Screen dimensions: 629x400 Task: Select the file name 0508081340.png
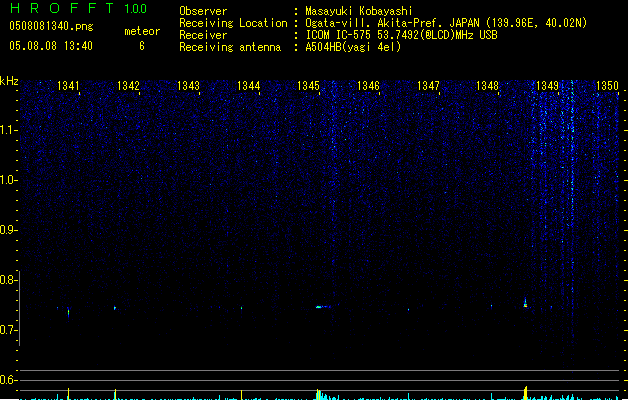pyautogui.click(x=51, y=26)
